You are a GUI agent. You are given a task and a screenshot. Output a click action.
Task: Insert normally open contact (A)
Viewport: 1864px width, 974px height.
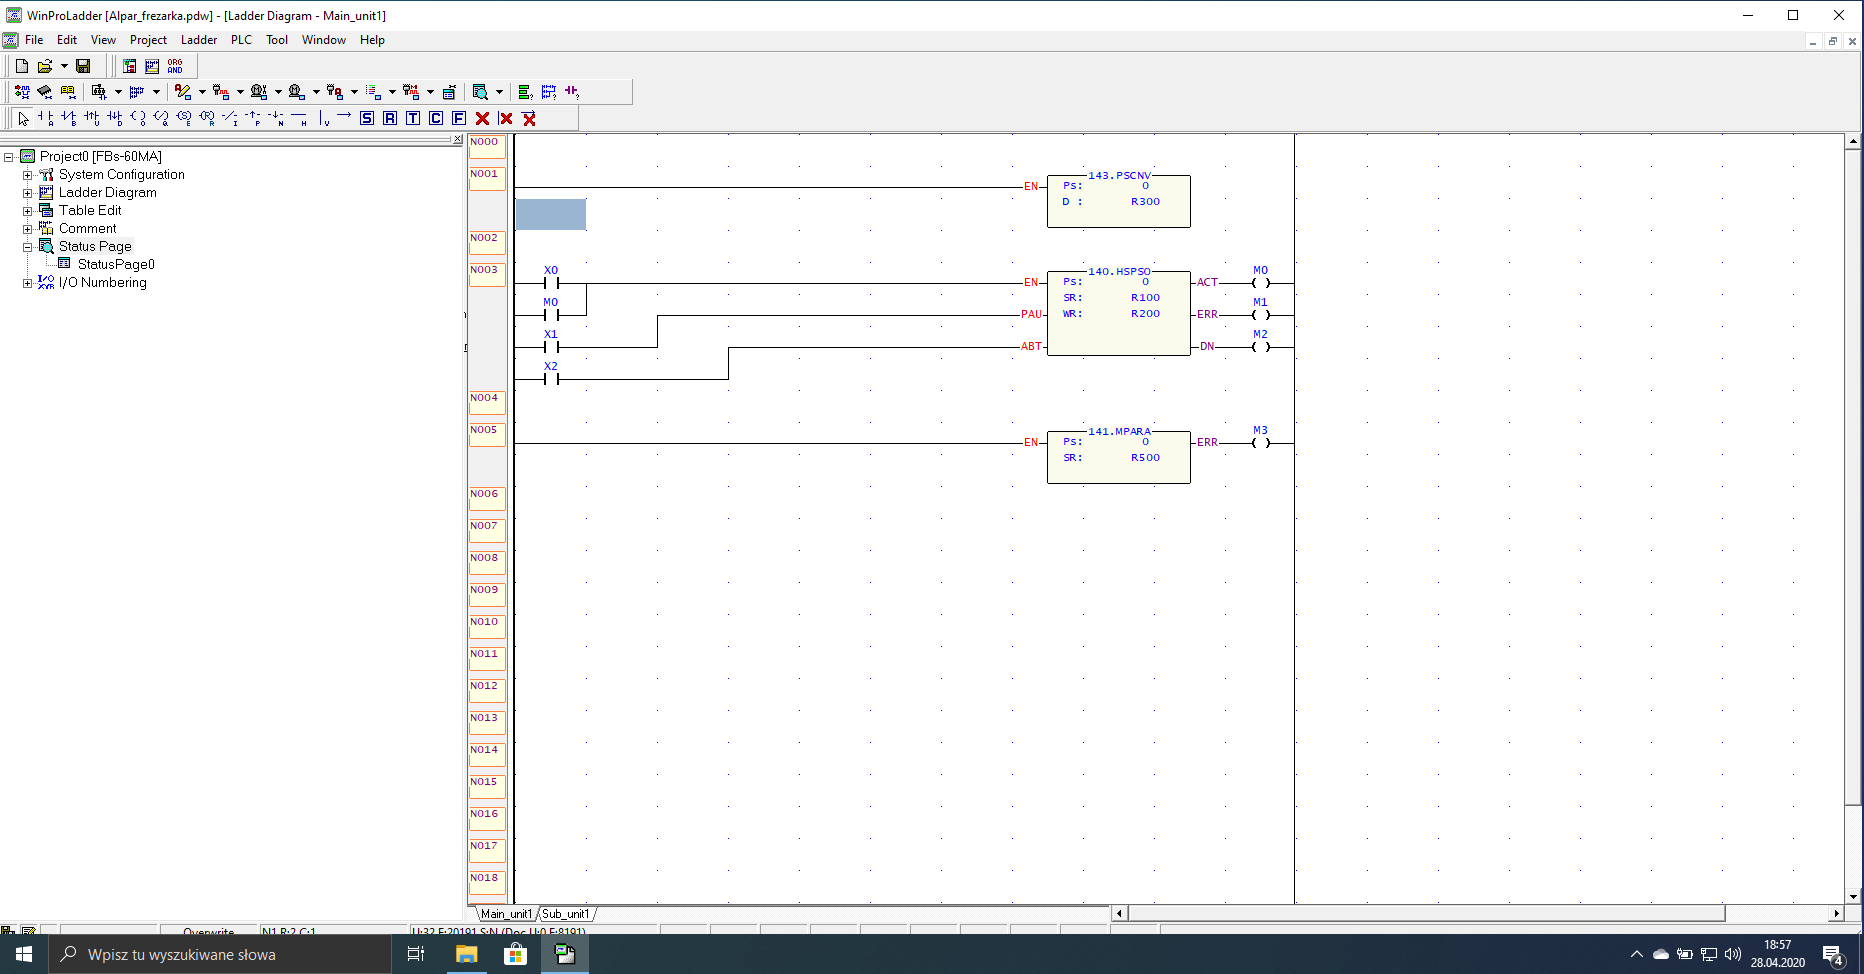46,118
